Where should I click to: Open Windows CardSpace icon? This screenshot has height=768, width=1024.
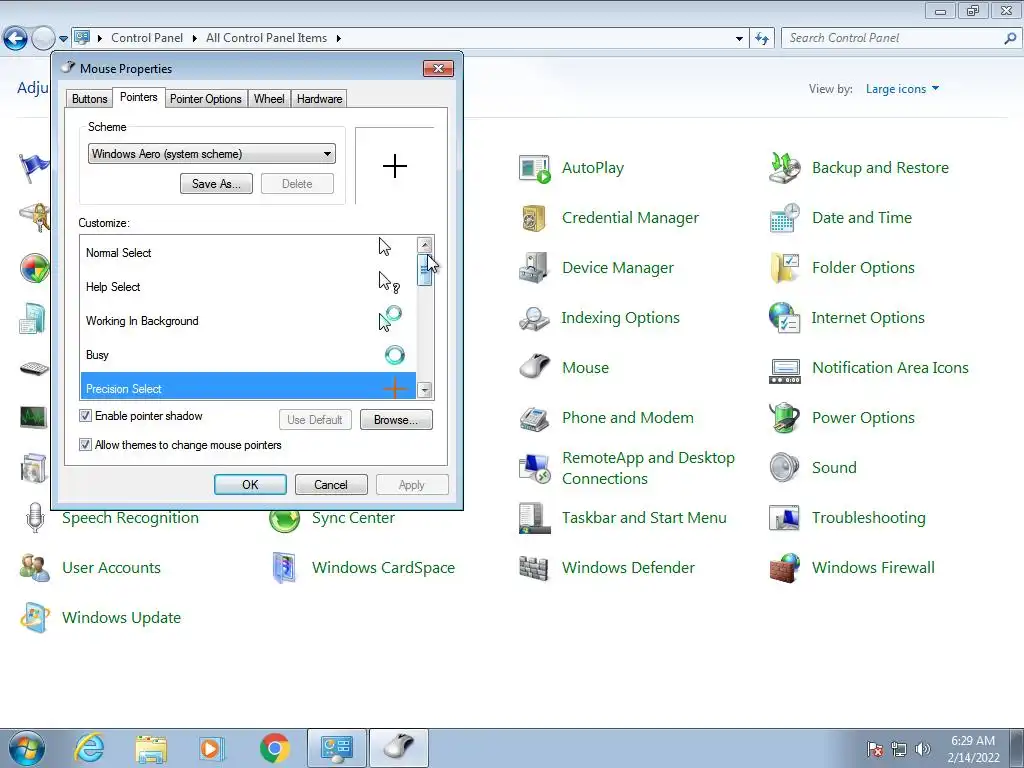point(285,568)
